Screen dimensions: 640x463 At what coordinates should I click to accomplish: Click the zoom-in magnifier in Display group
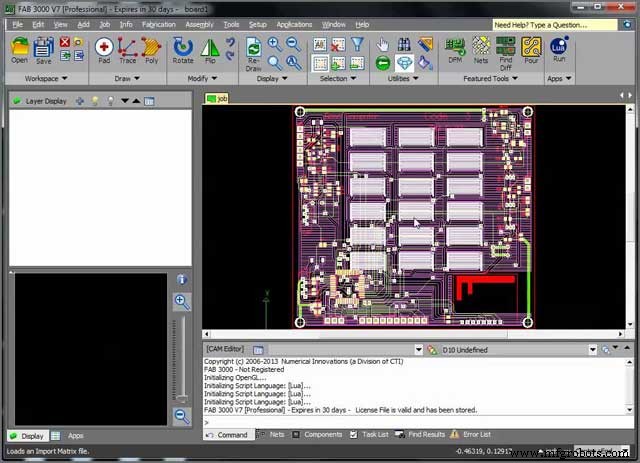coord(274,44)
